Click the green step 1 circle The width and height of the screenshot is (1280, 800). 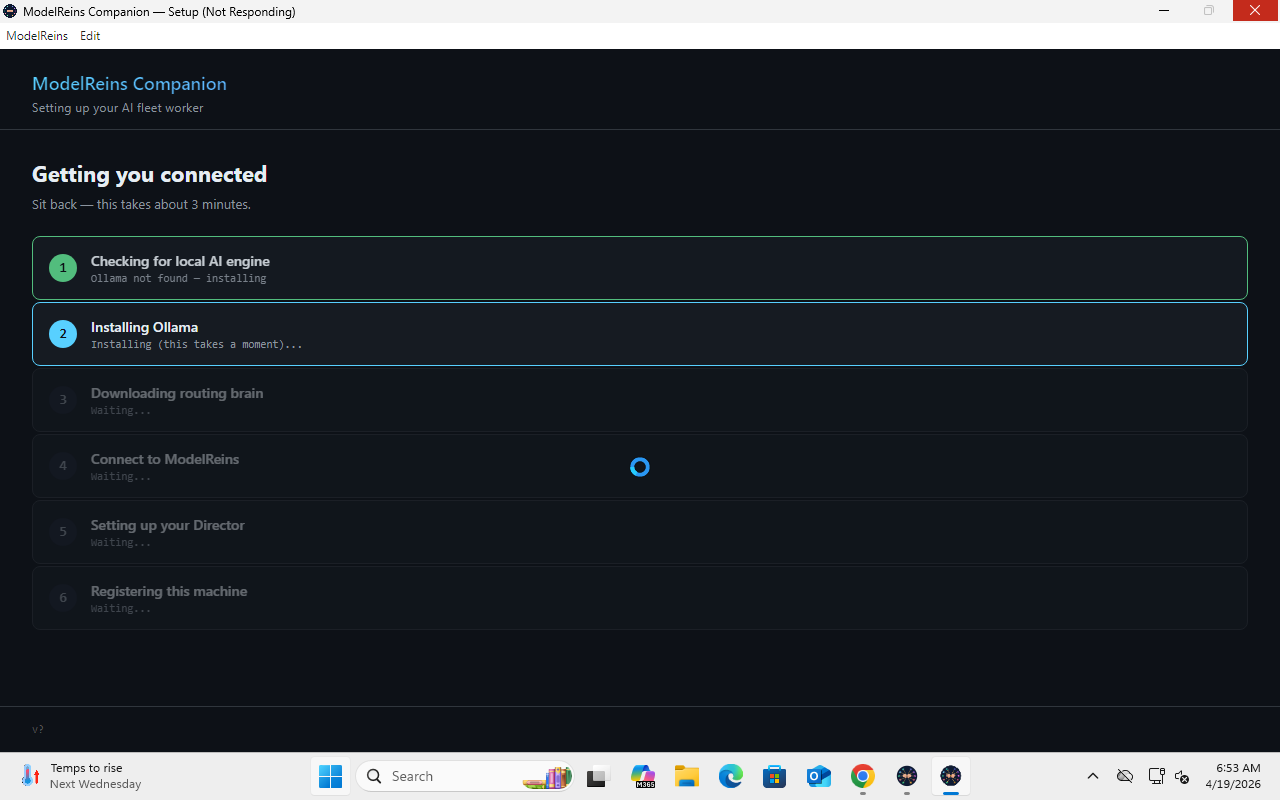[63, 268]
